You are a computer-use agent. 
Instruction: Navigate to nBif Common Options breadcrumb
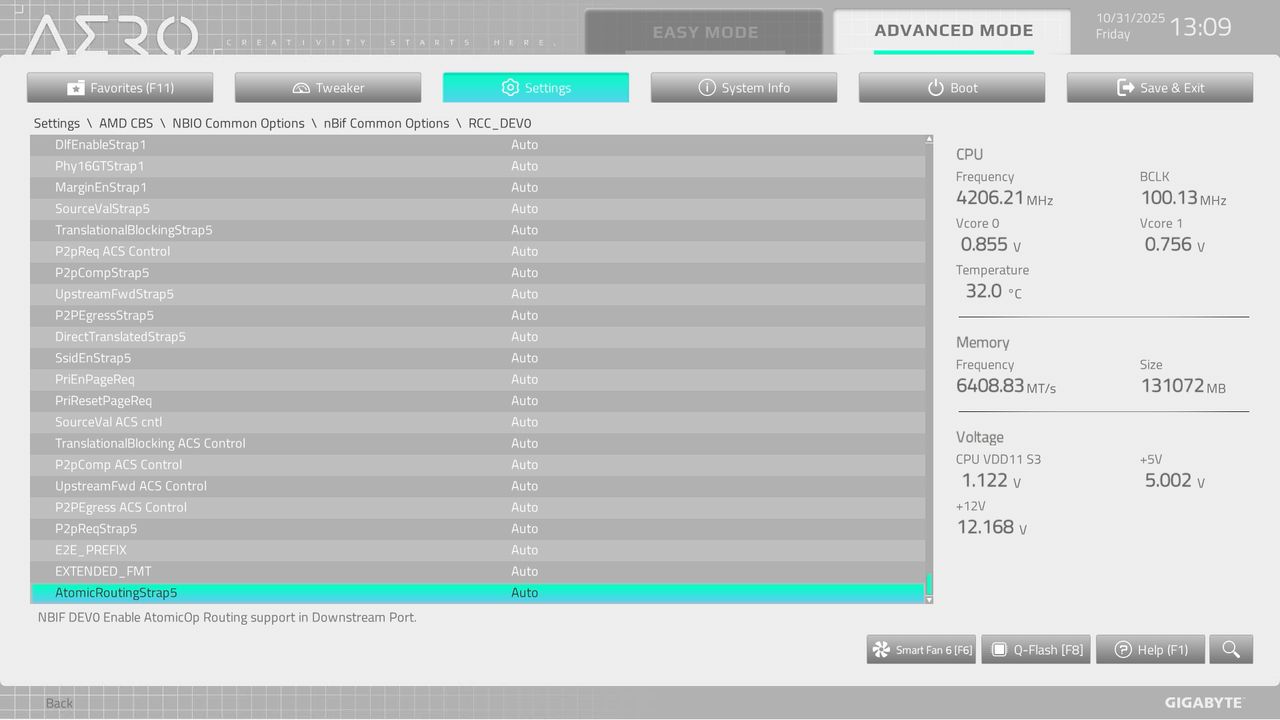coord(386,123)
